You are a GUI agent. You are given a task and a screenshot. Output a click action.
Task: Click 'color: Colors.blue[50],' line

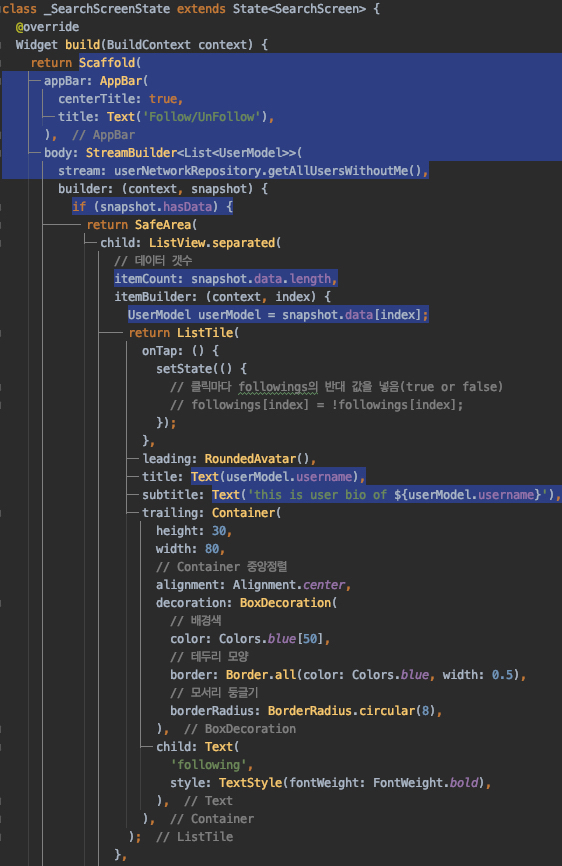click(x=251, y=638)
